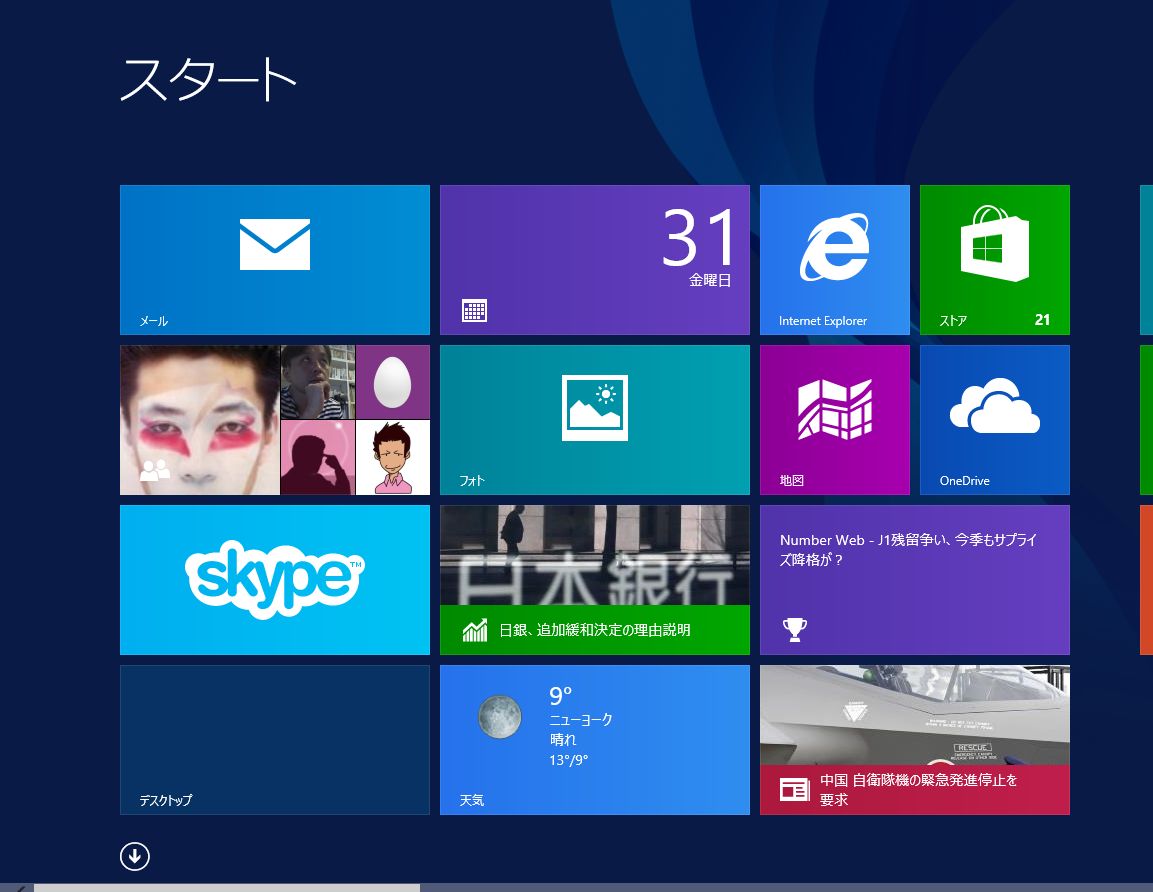Launch the Skype tile
The image size is (1153, 892).
(274, 579)
